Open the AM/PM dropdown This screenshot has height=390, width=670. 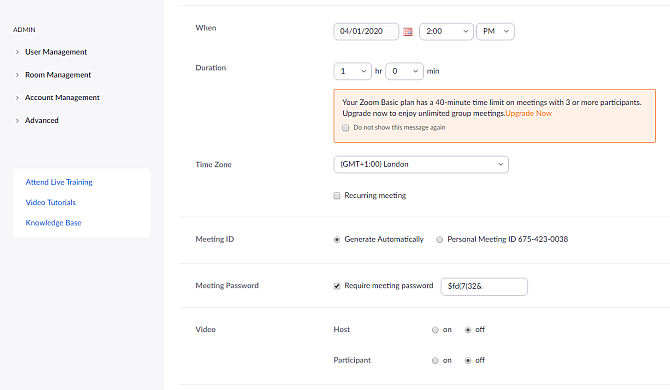(x=495, y=32)
